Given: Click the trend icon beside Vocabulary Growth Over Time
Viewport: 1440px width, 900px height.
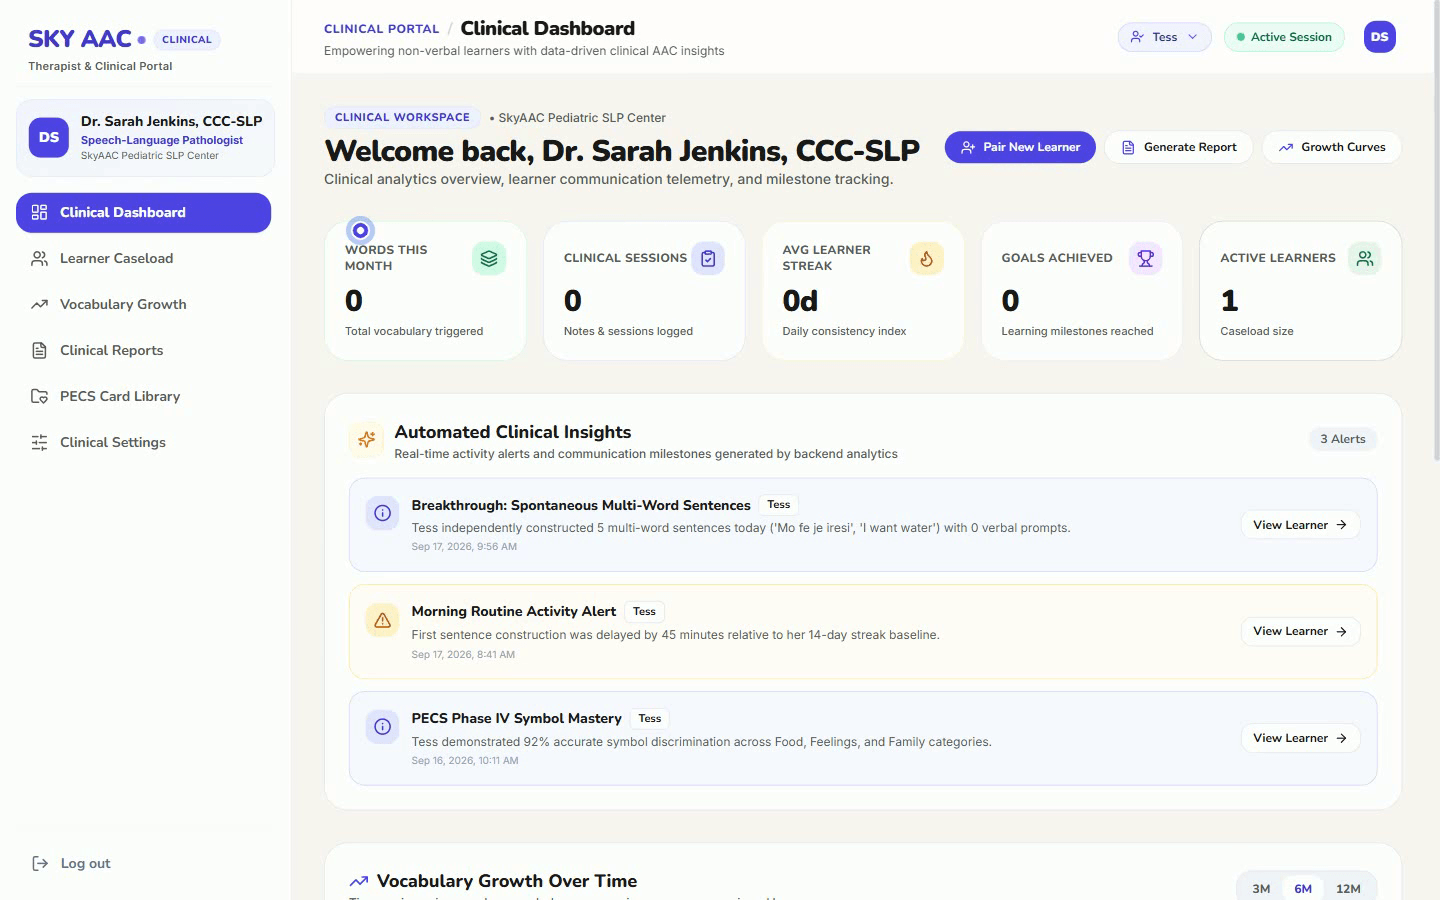Looking at the screenshot, I should 359,881.
